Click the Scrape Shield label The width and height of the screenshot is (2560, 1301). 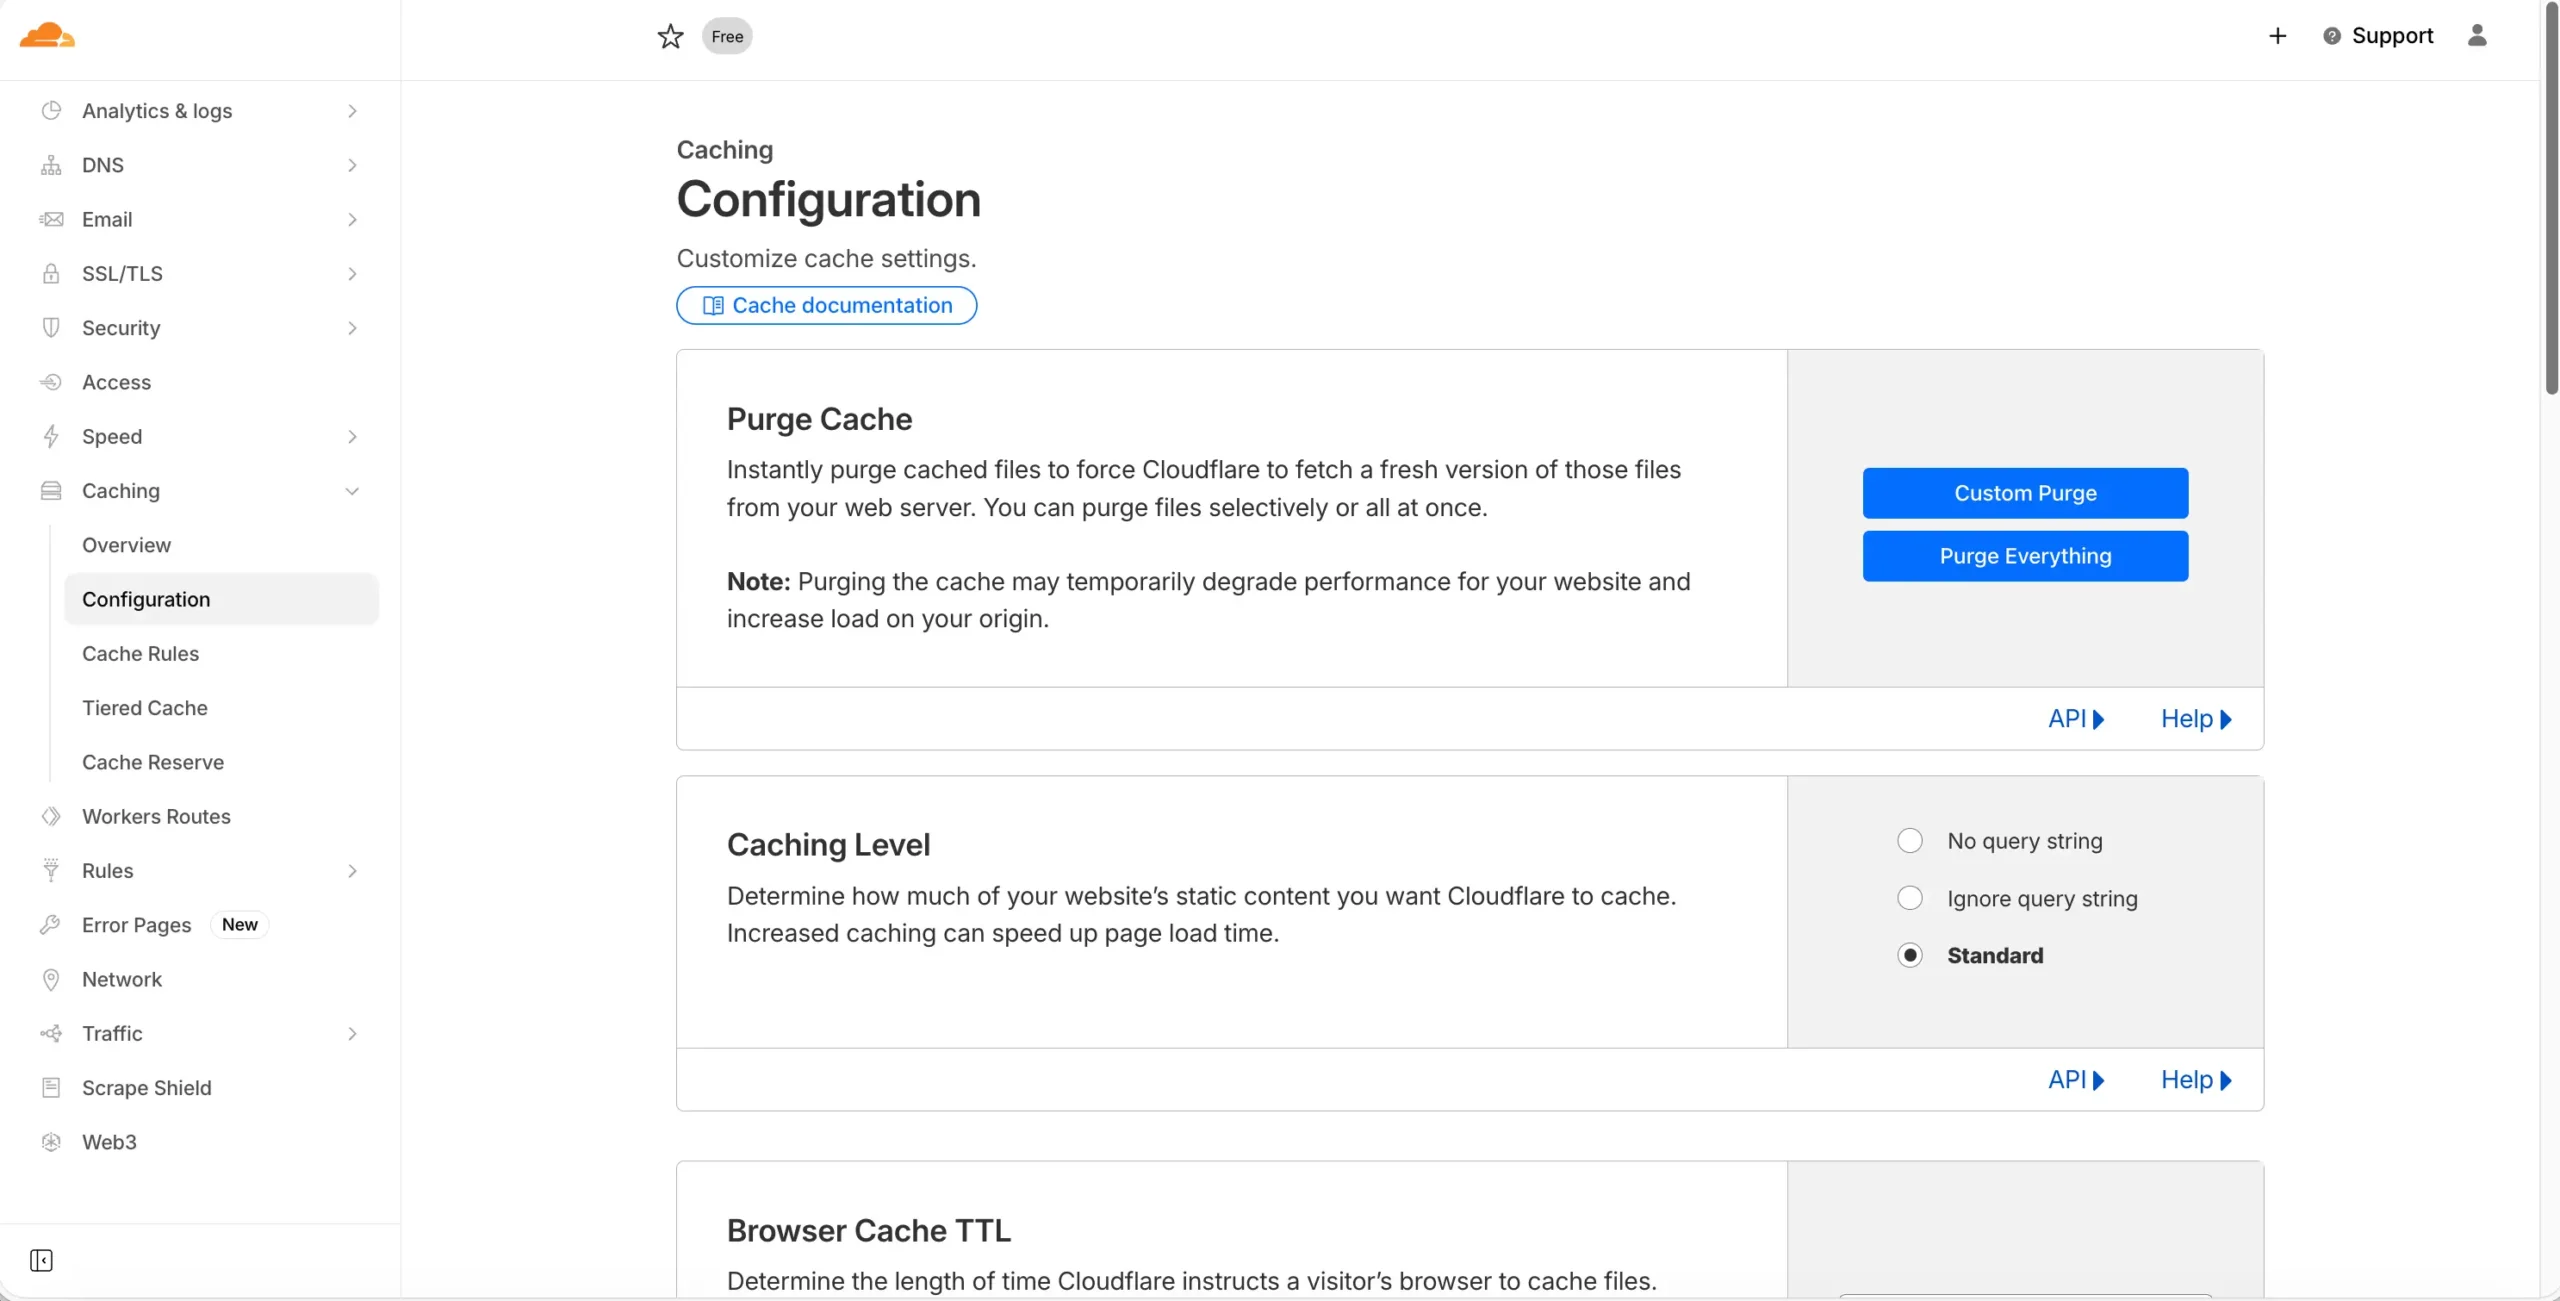(x=147, y=1088)
